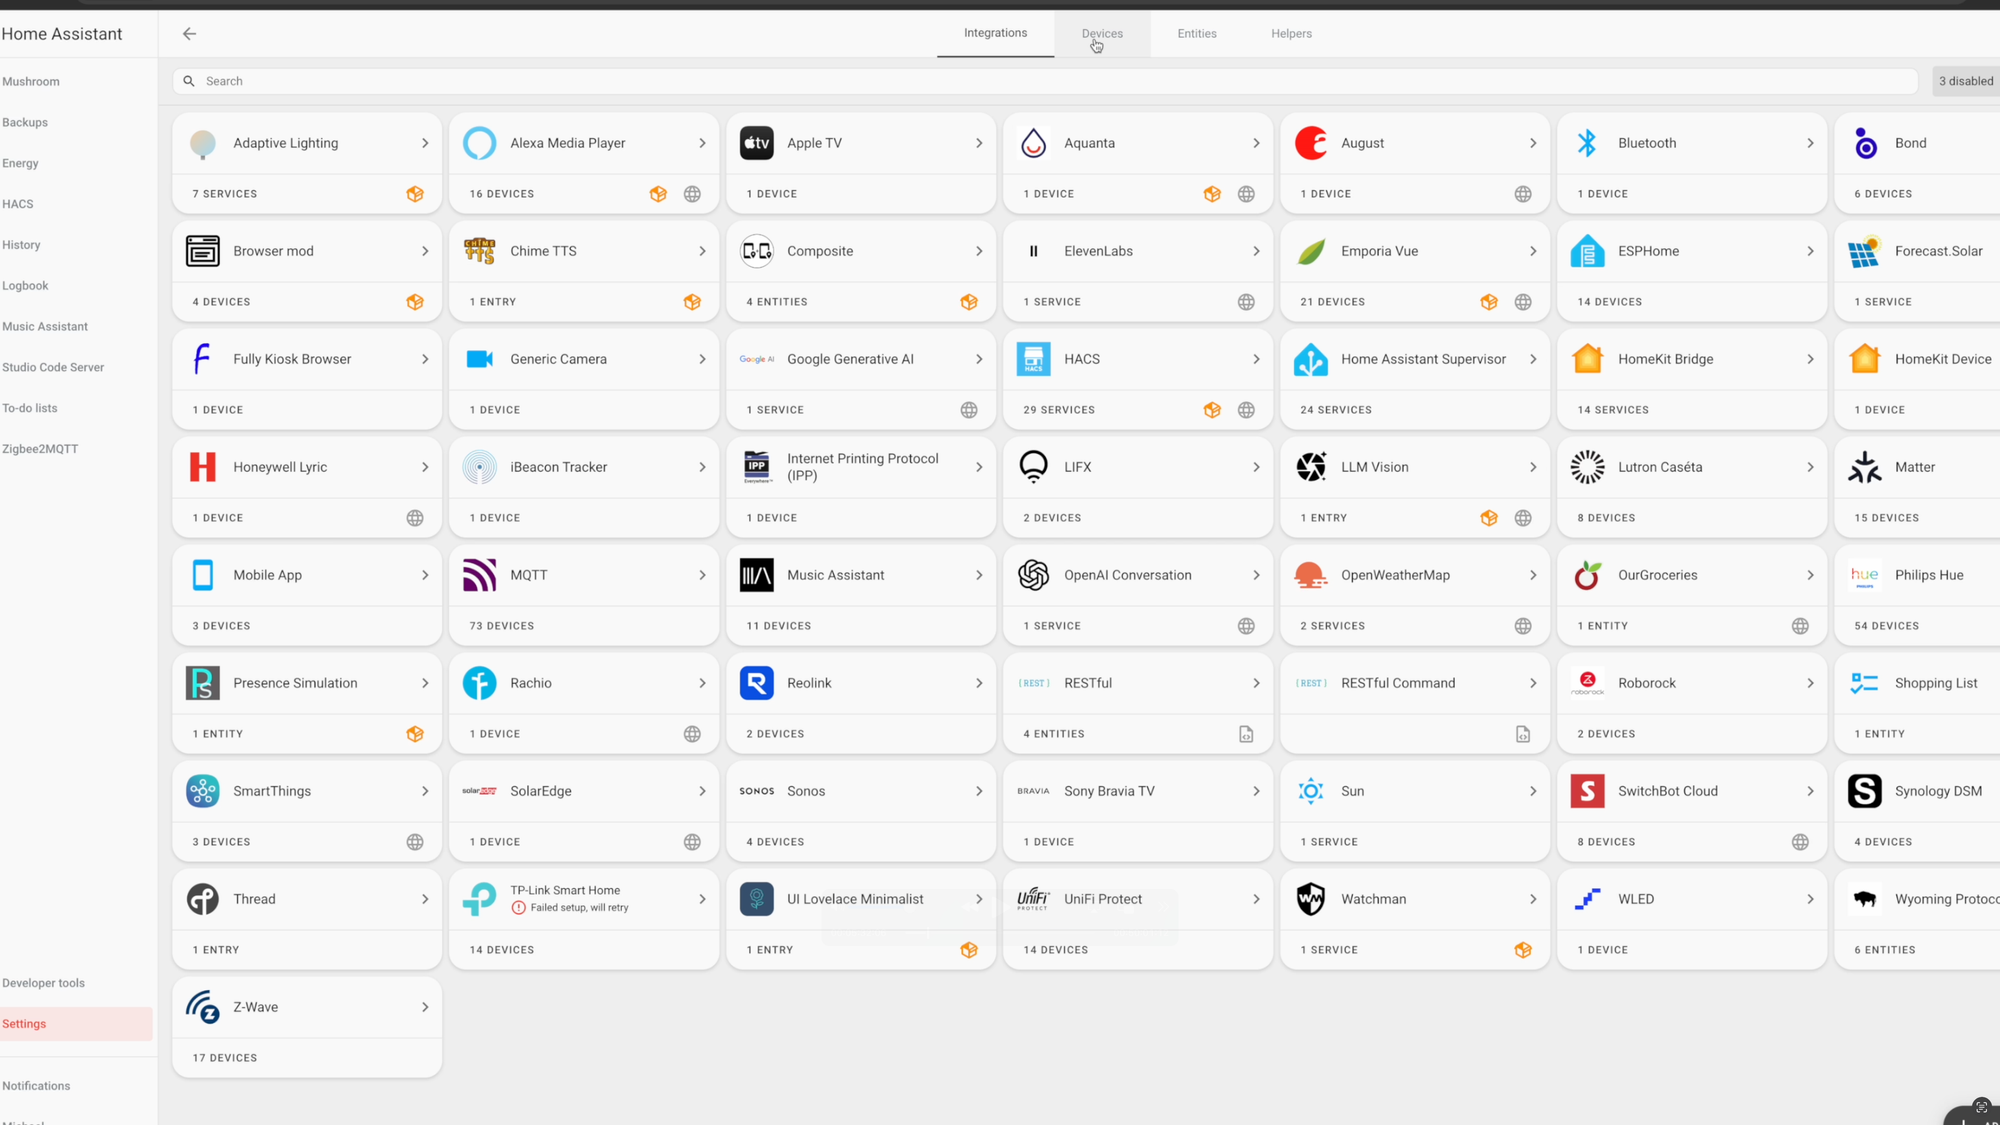Click the integrations Search field
Screen dimensions: 2000x1125
(x=1045, y=81)
